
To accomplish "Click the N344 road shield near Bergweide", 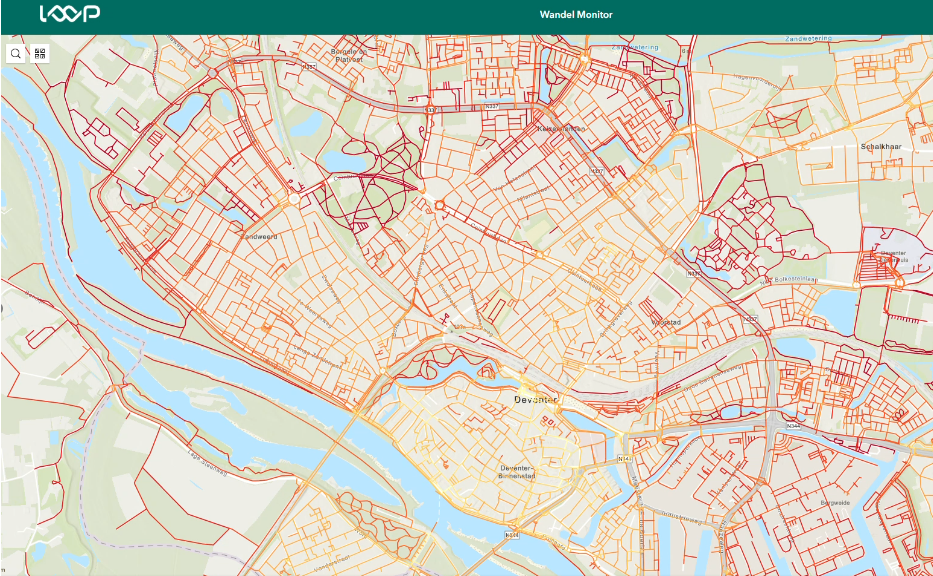I will click(x=794, y=426).
